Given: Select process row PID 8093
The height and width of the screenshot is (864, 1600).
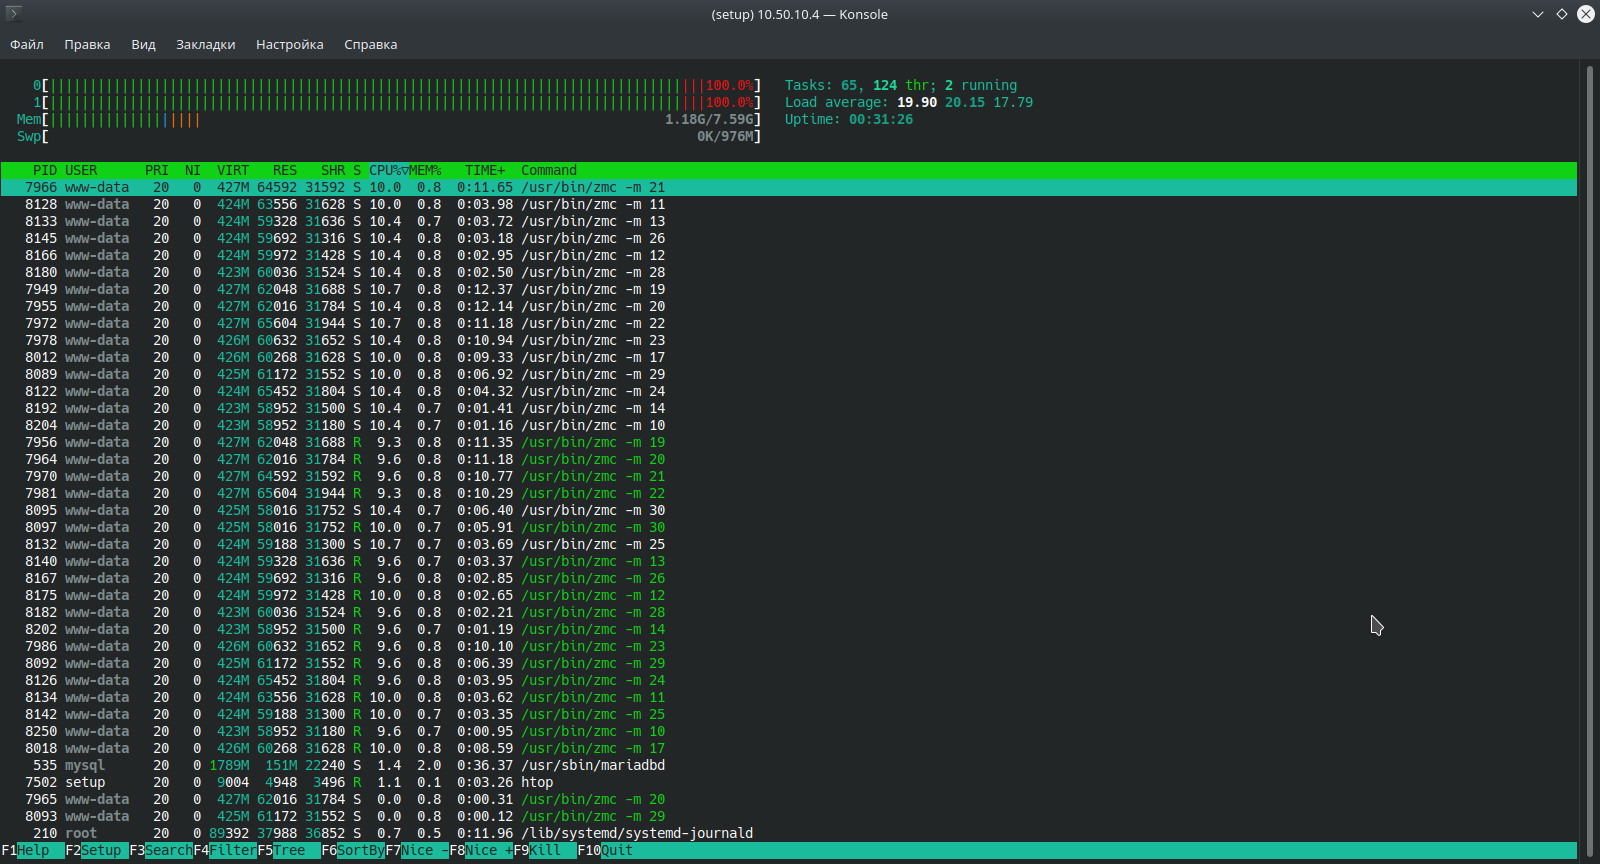Looking at the screenshot, I should point(789,816).
